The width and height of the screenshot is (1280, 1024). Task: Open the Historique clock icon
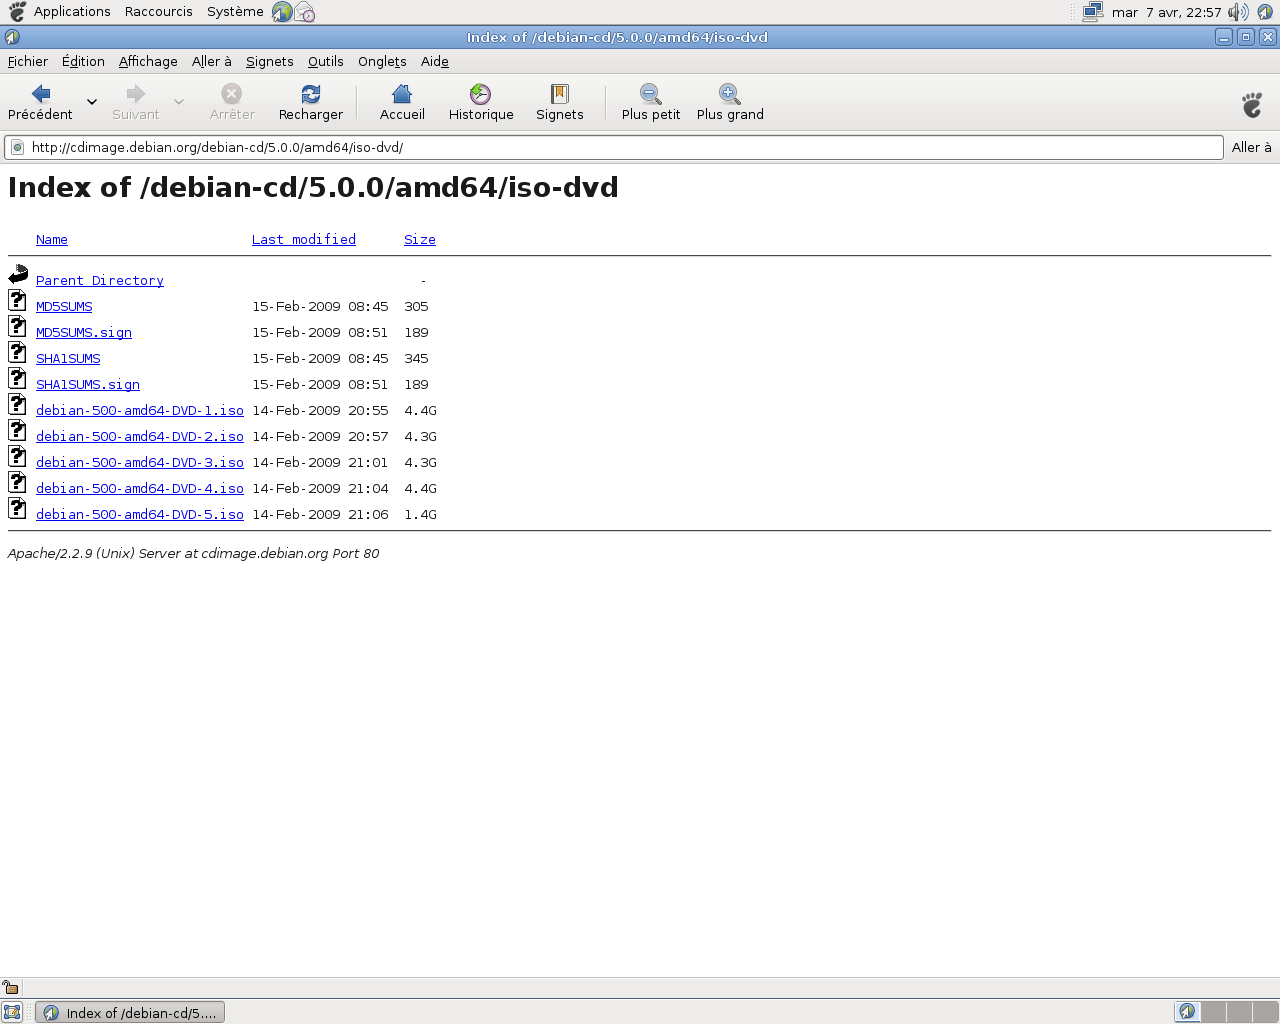[481, 94]
